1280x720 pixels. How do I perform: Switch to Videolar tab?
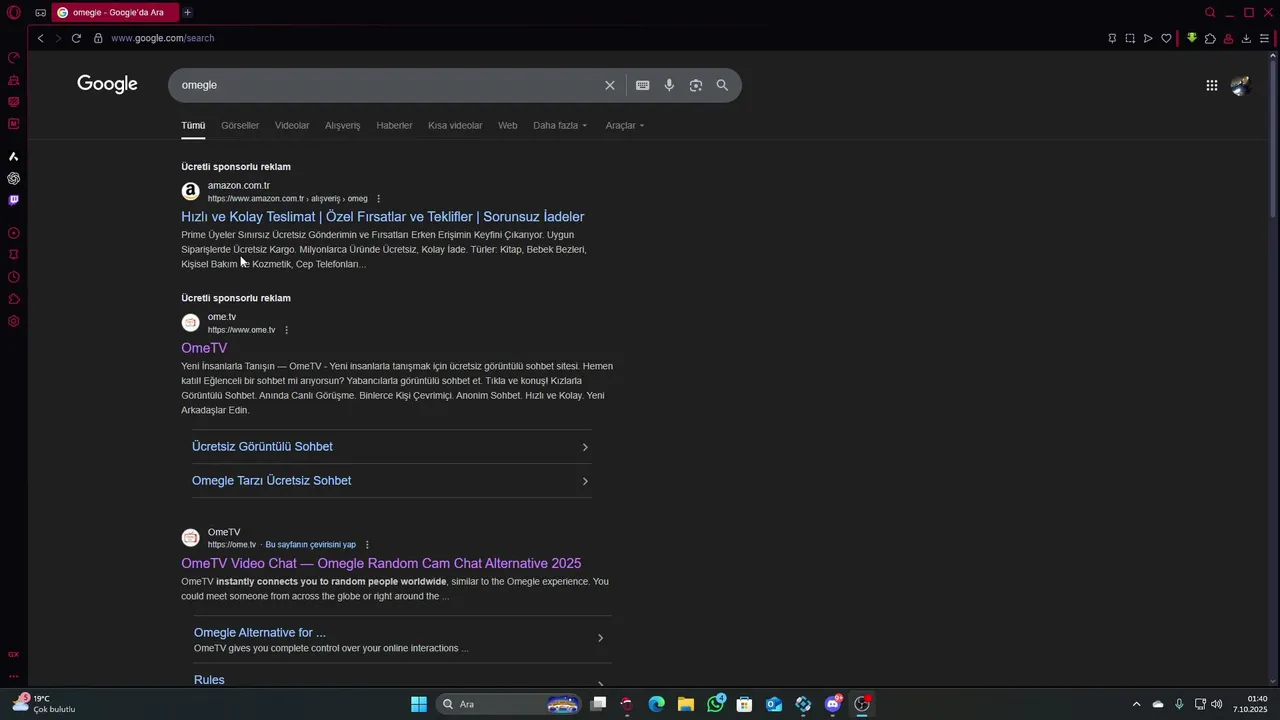click(x=292, y=125)
